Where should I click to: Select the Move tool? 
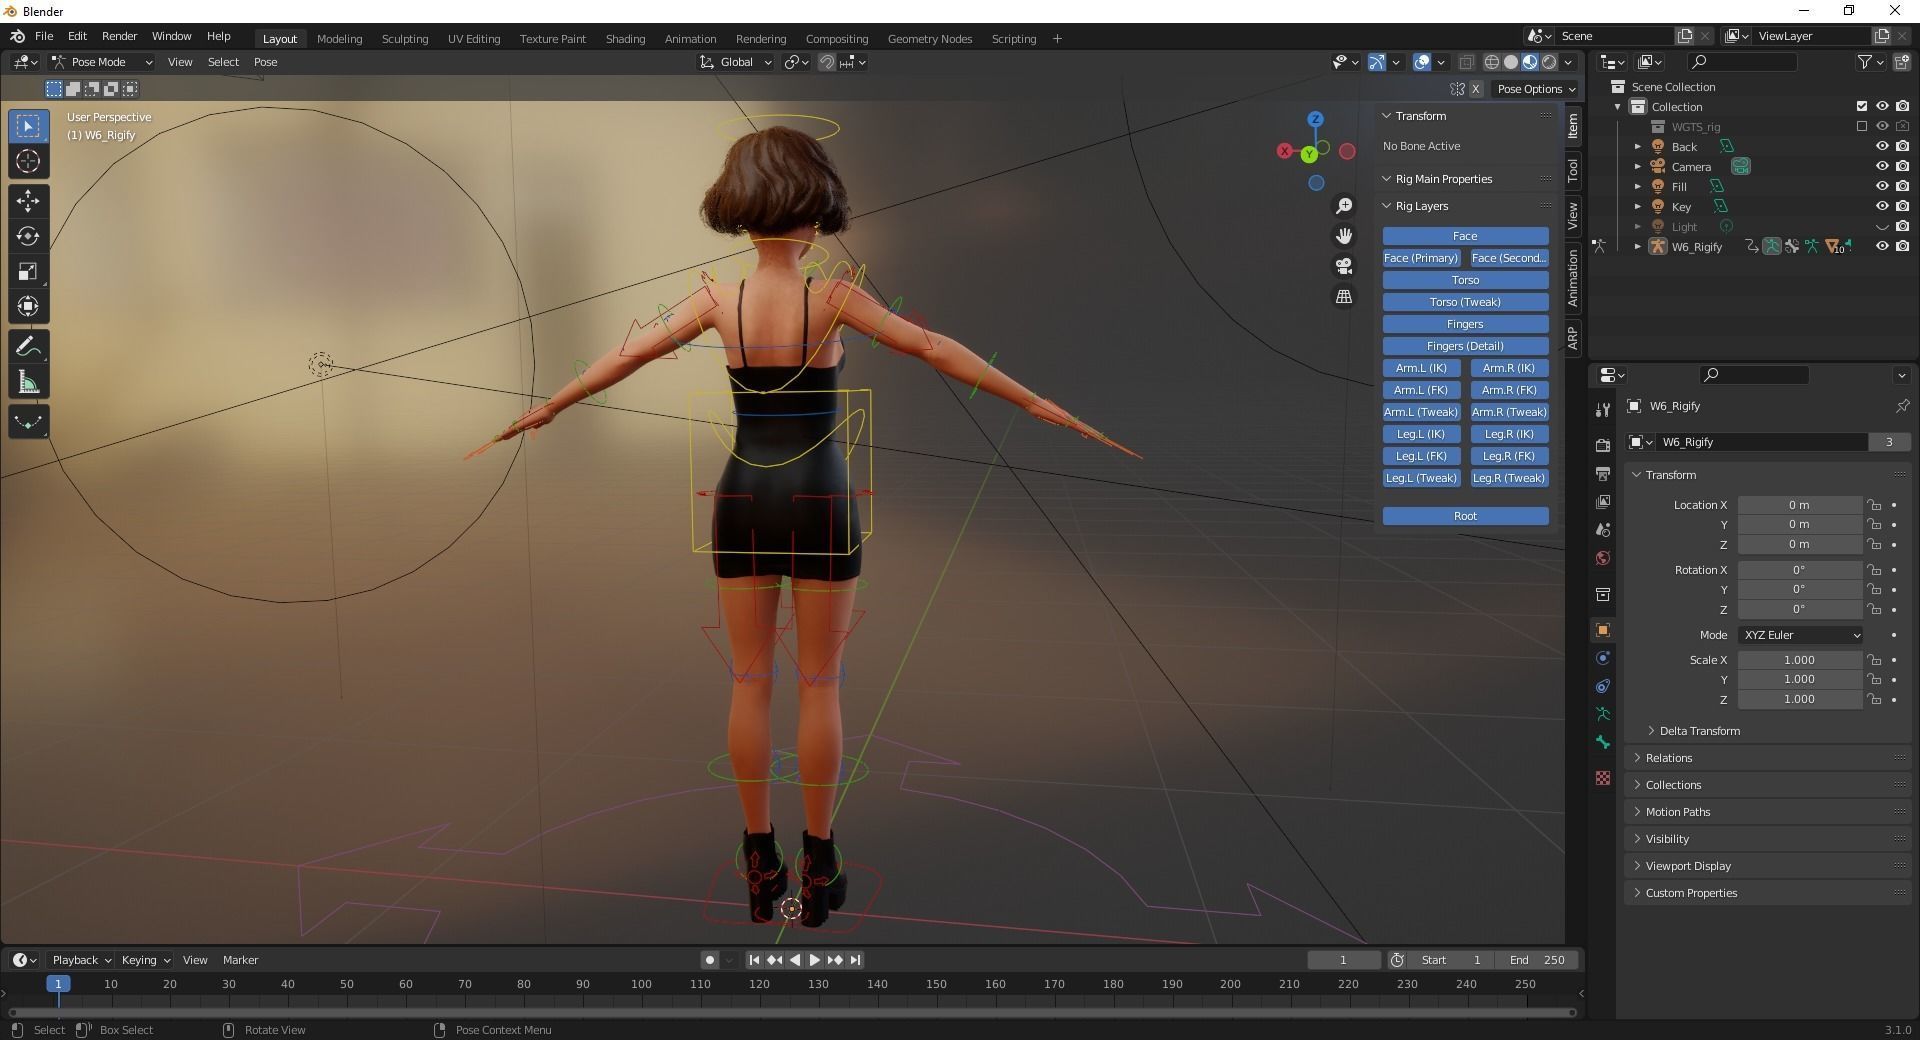pyautogui.click(x=28, y=200)
